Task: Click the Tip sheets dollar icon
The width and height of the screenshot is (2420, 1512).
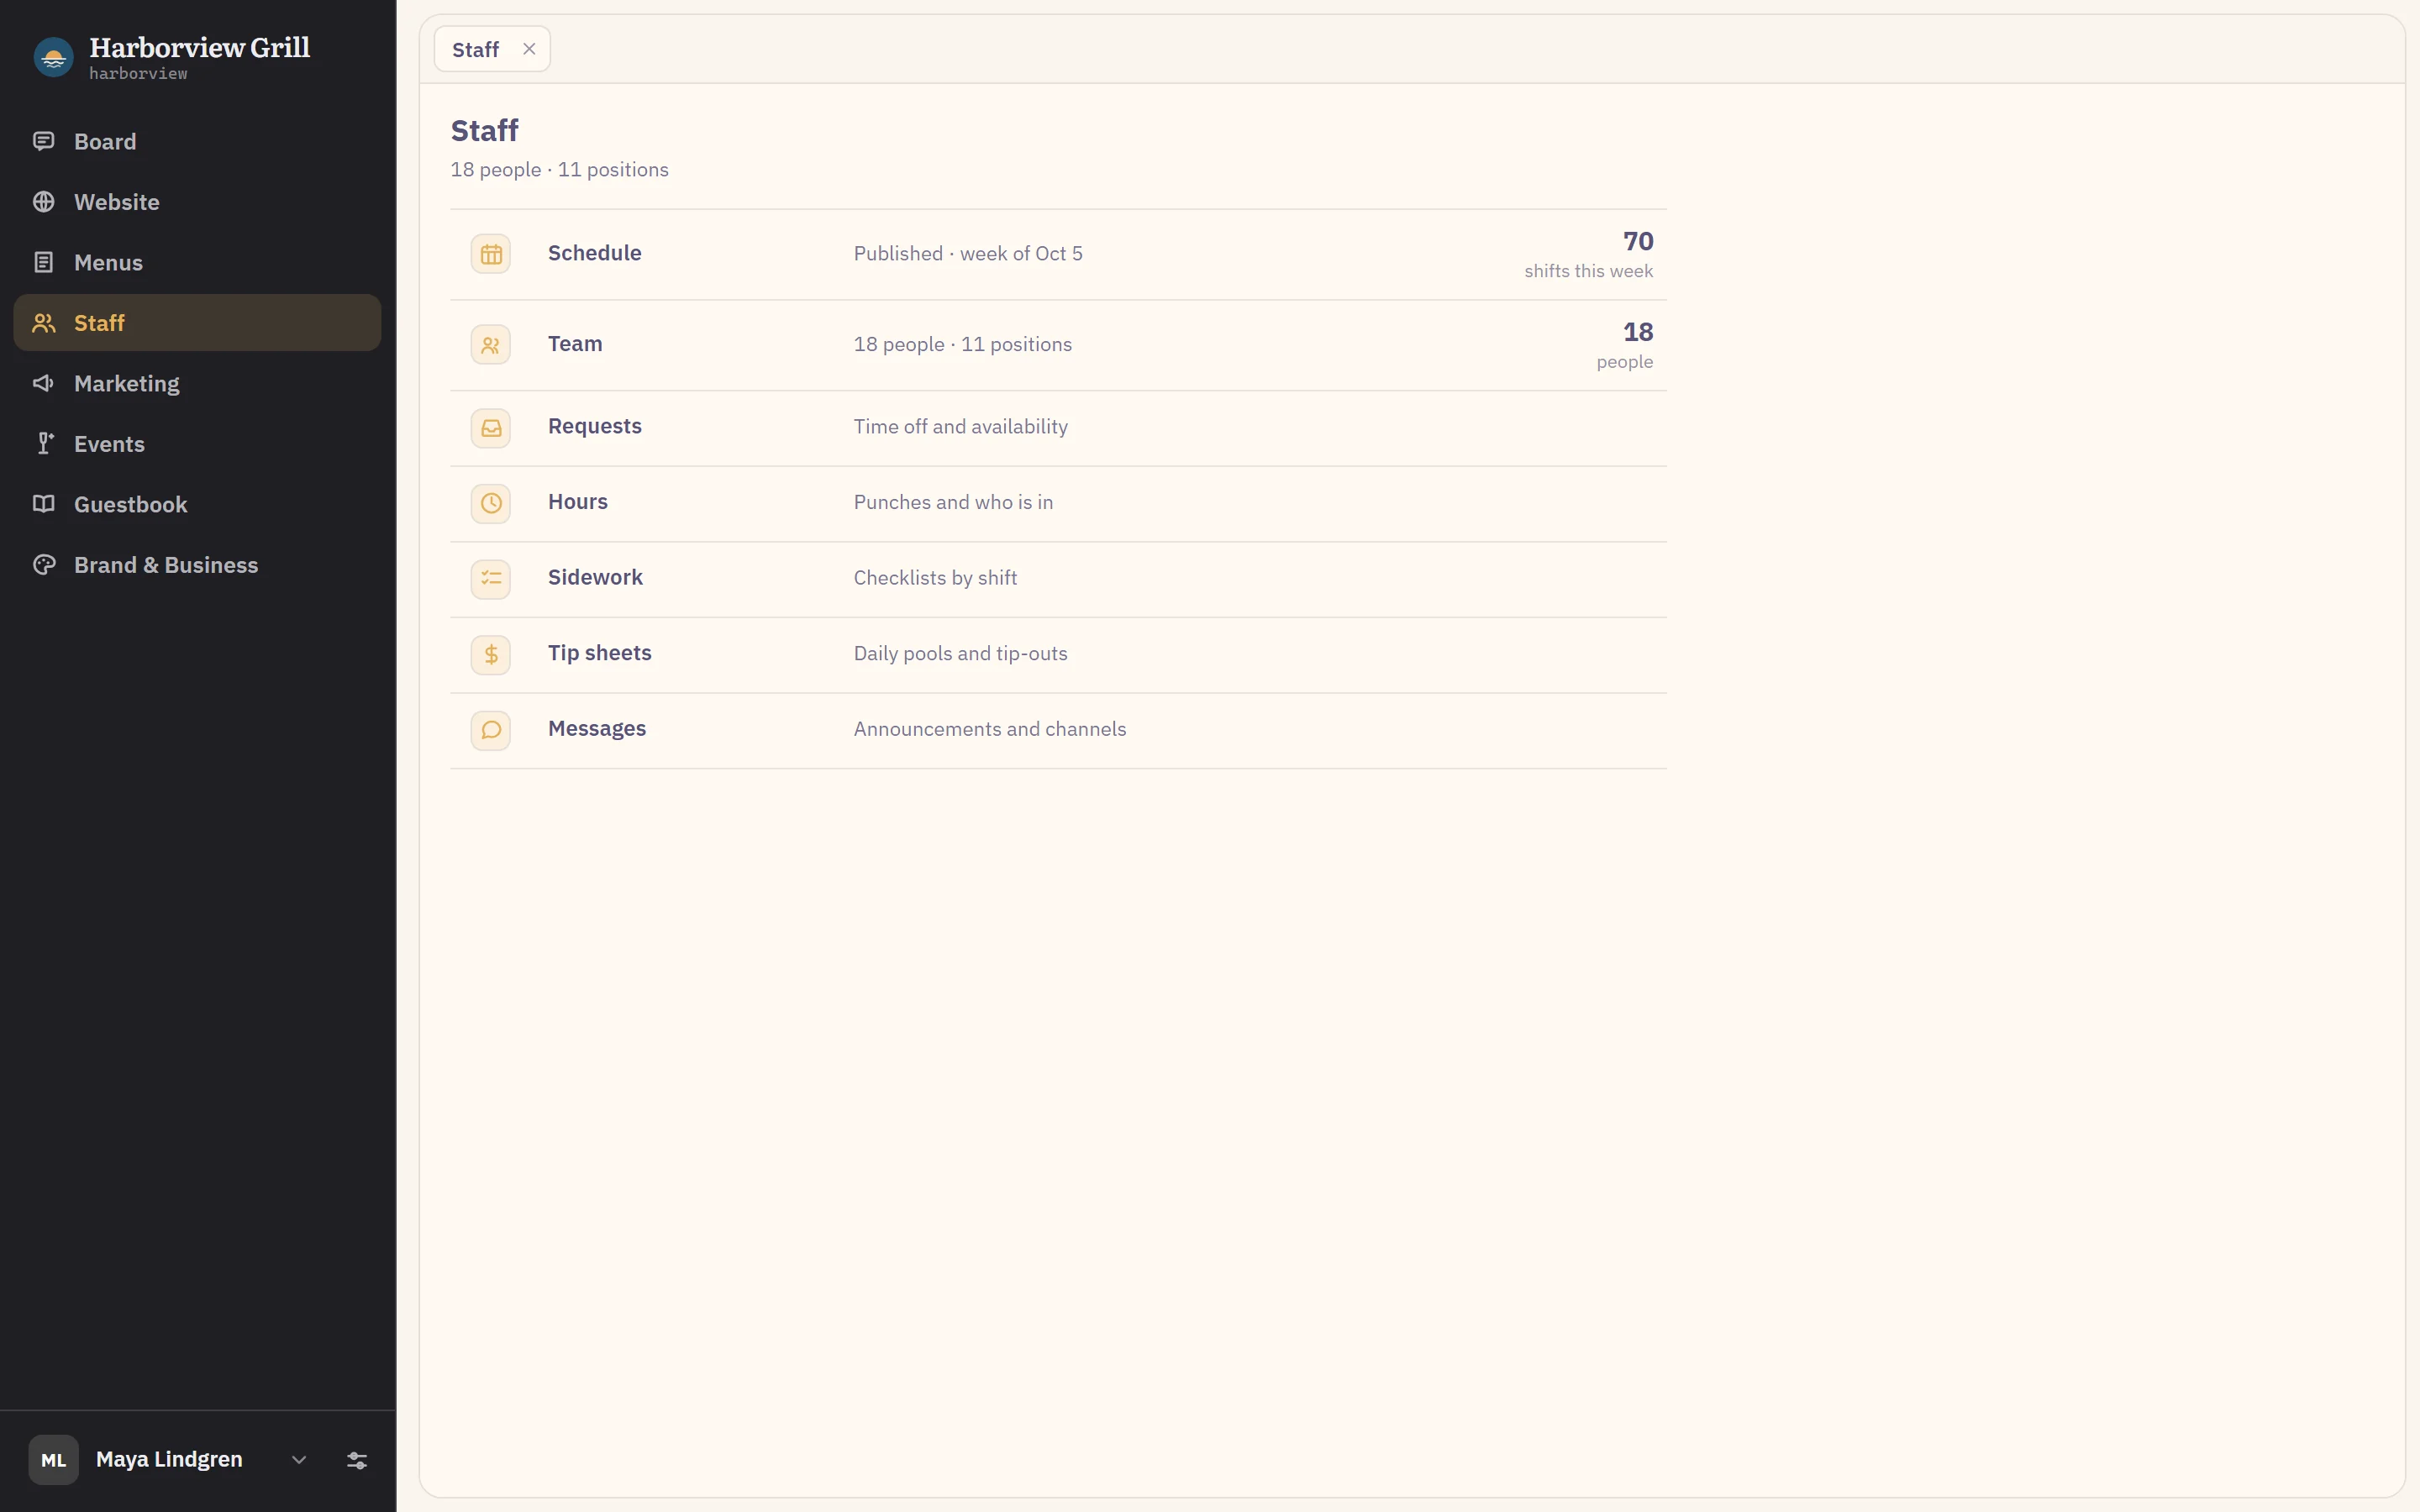Action: coord(491,655)
